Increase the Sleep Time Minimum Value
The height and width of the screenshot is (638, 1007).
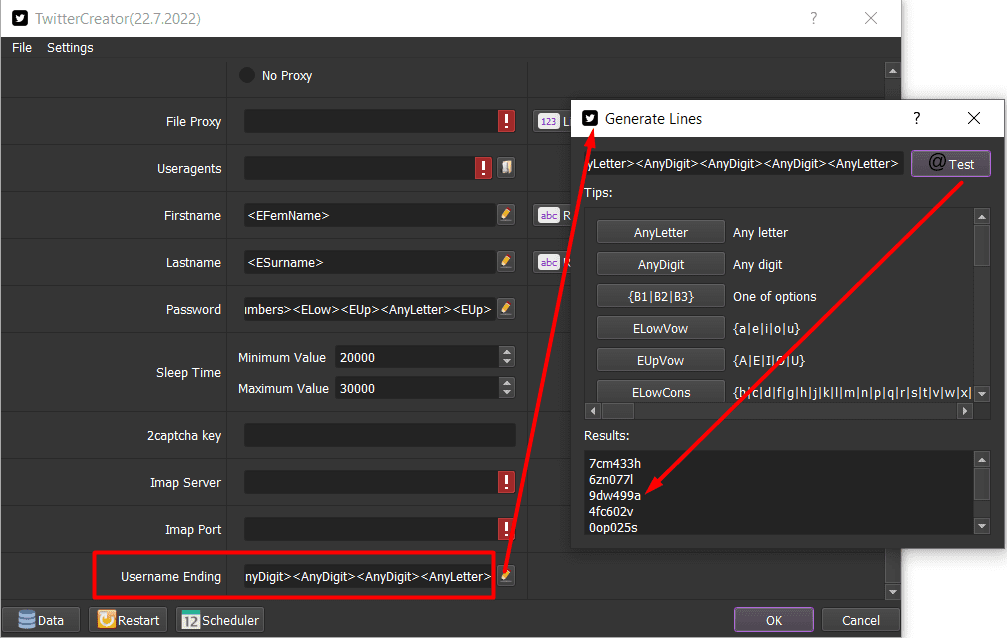pos(507,351)
